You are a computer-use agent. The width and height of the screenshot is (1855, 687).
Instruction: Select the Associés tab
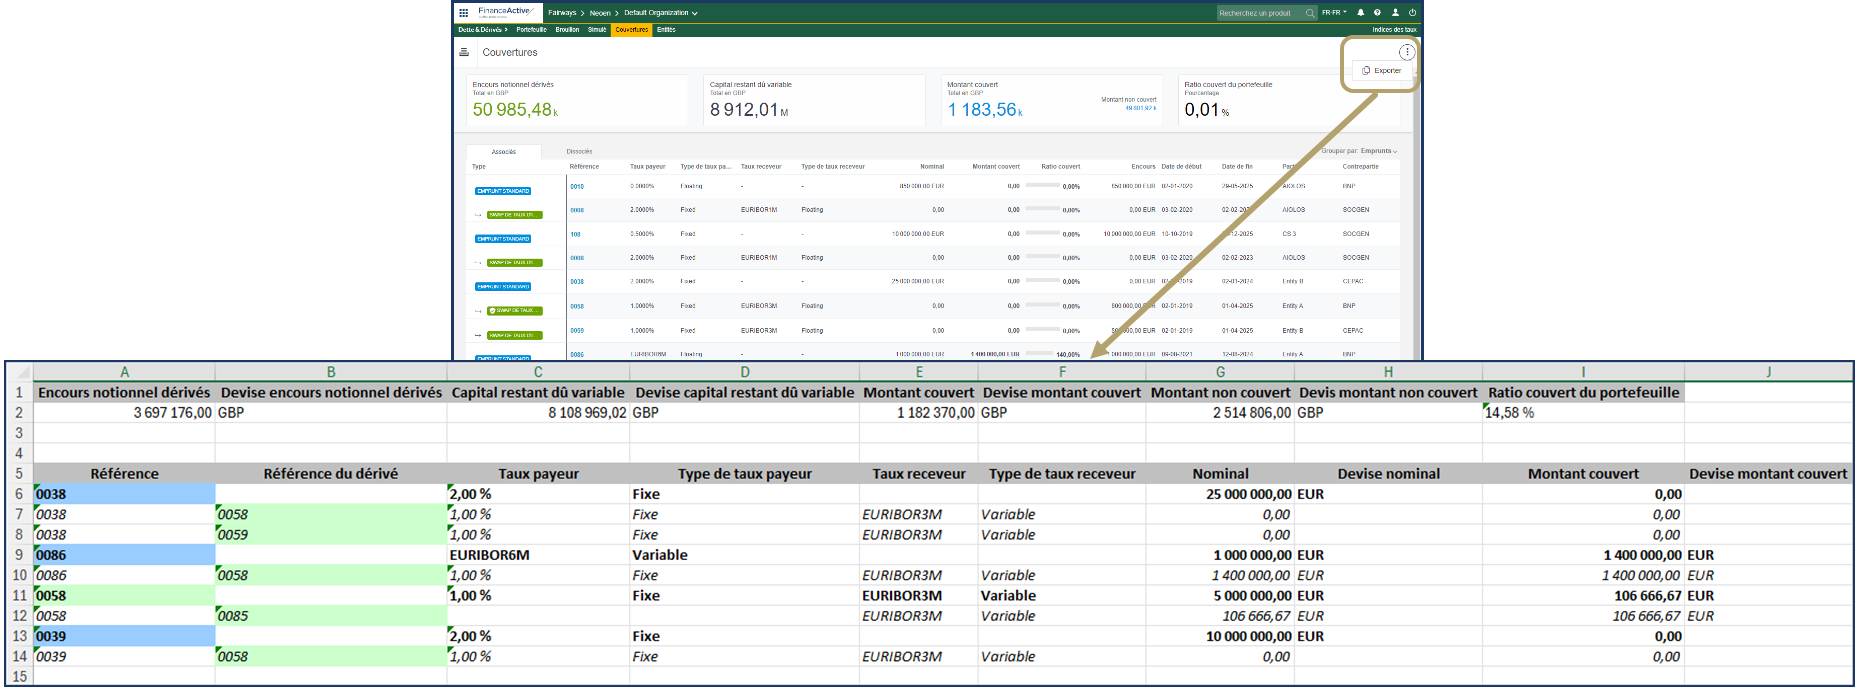point(504,152)
